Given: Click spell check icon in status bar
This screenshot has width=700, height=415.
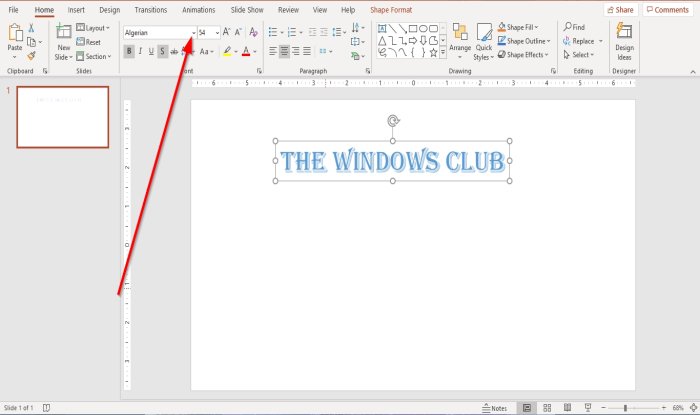Looking at the screenshot, I should click(46, 408).
